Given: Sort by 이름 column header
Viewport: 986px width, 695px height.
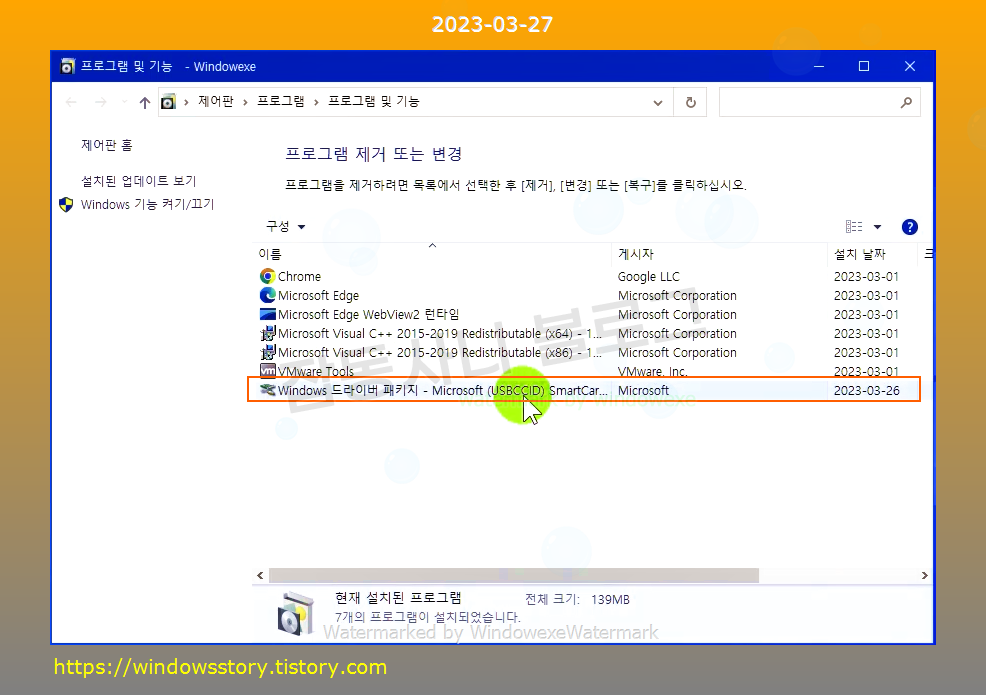Looking at the screenshot, I should [432, 254].
